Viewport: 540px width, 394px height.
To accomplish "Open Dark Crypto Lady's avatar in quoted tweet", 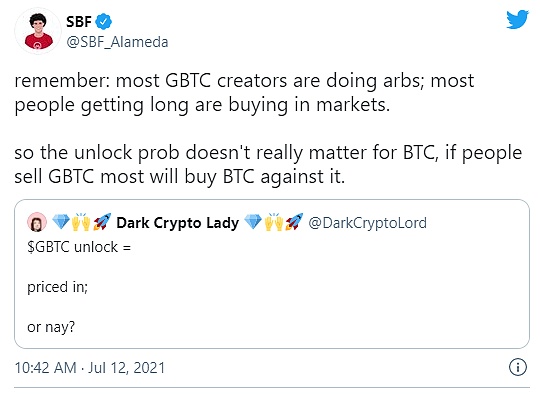I will point(37,222).
